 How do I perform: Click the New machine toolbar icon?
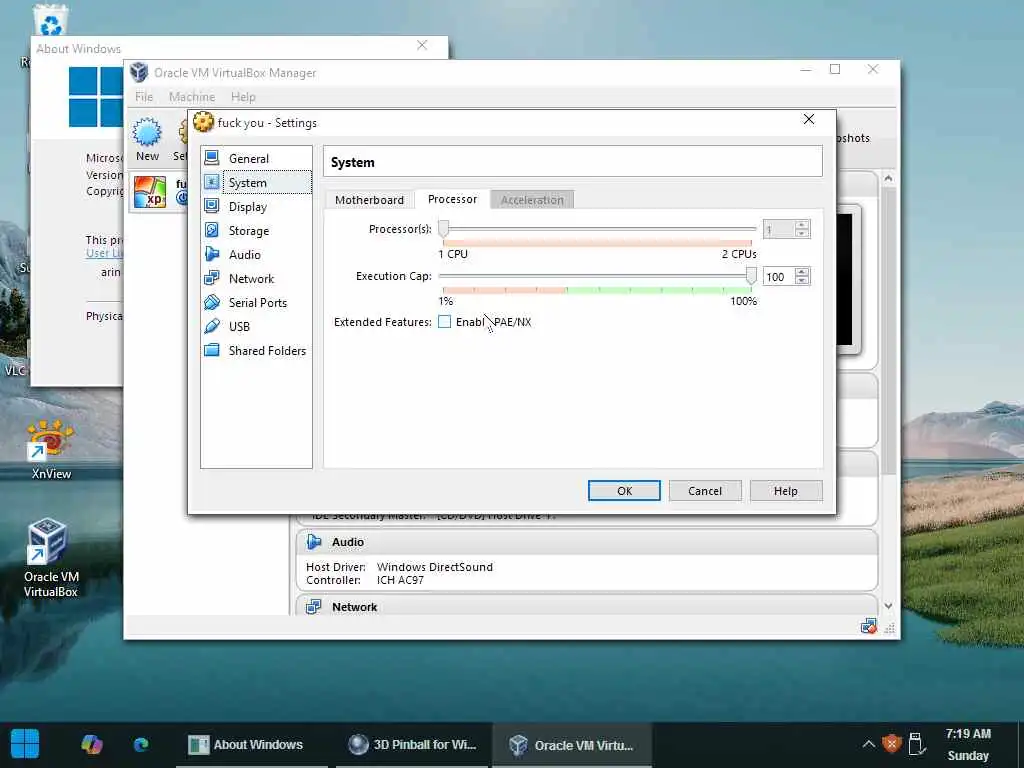click(x=147, y=139)
